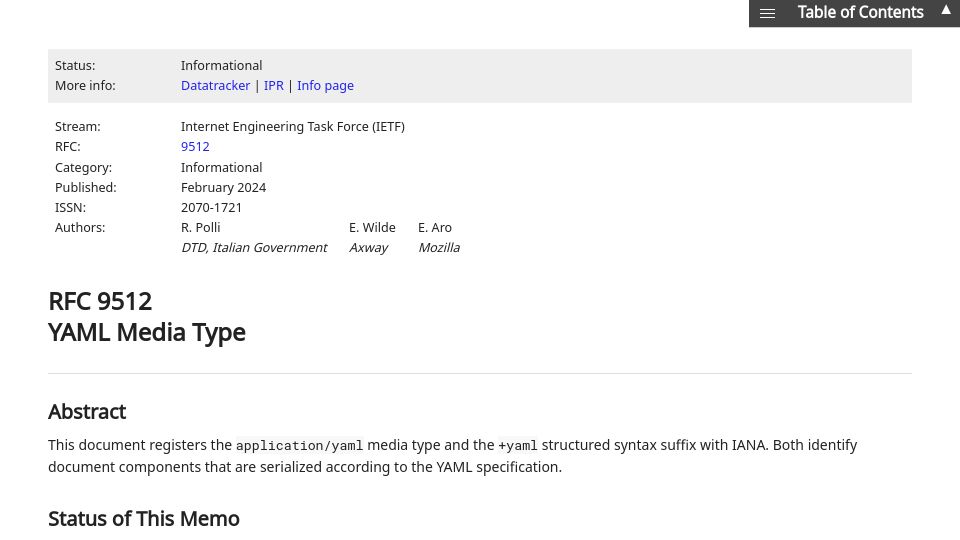Open the IPR link
The width and height of the screenshot is (960, 540).
tap(274, 86)
